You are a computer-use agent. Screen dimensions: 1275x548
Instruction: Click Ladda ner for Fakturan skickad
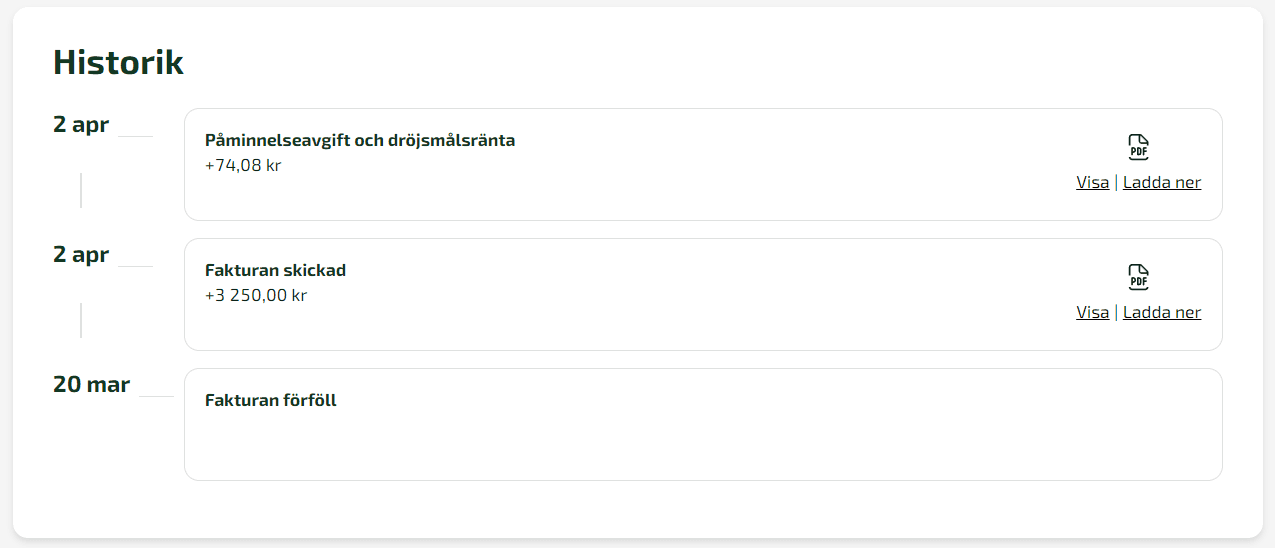tap(1162, 312)
